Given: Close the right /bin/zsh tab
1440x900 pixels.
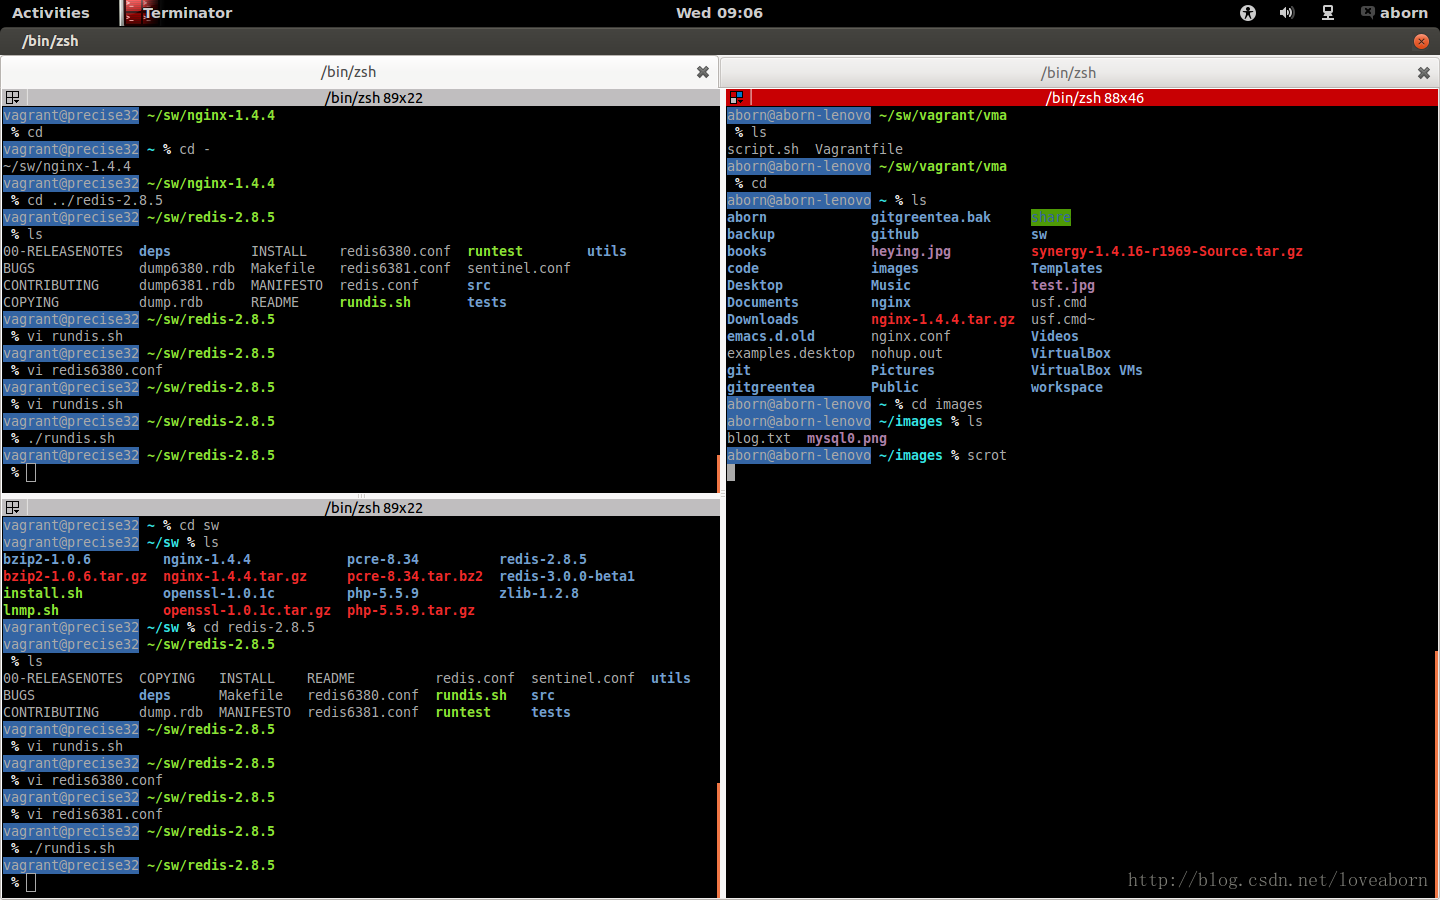Looking at the screenshot, I should [1423, 73].
